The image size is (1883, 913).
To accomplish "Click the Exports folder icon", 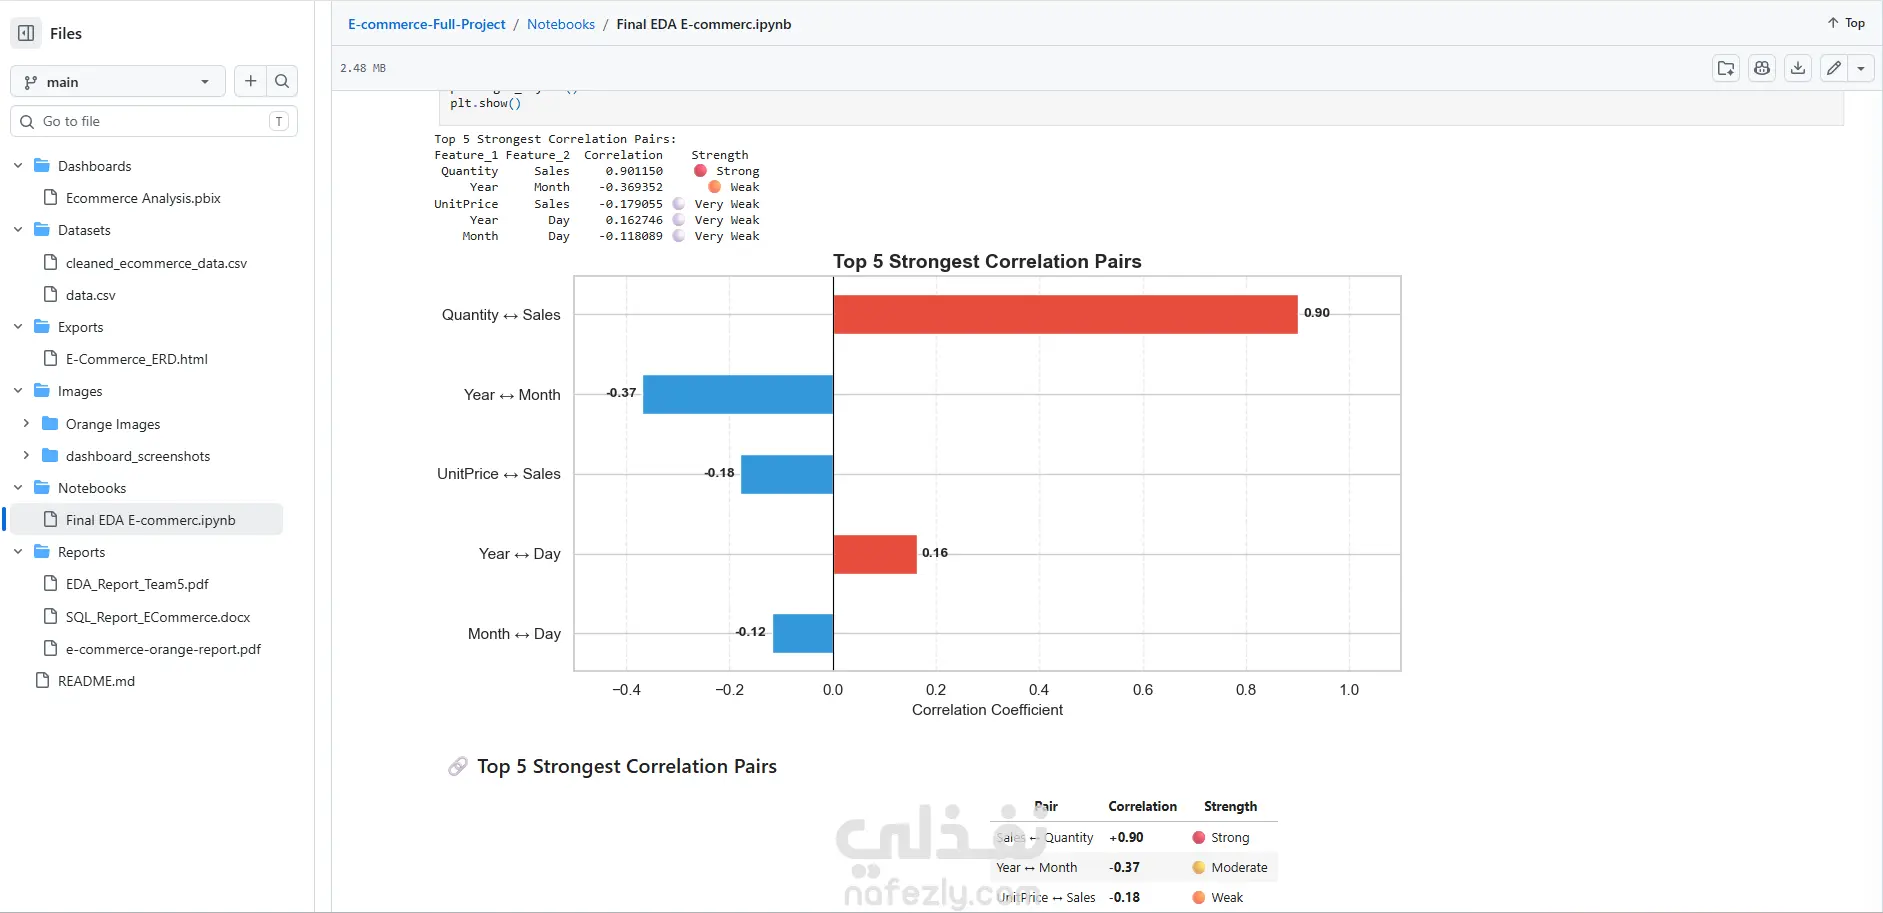I will (42, 327).
